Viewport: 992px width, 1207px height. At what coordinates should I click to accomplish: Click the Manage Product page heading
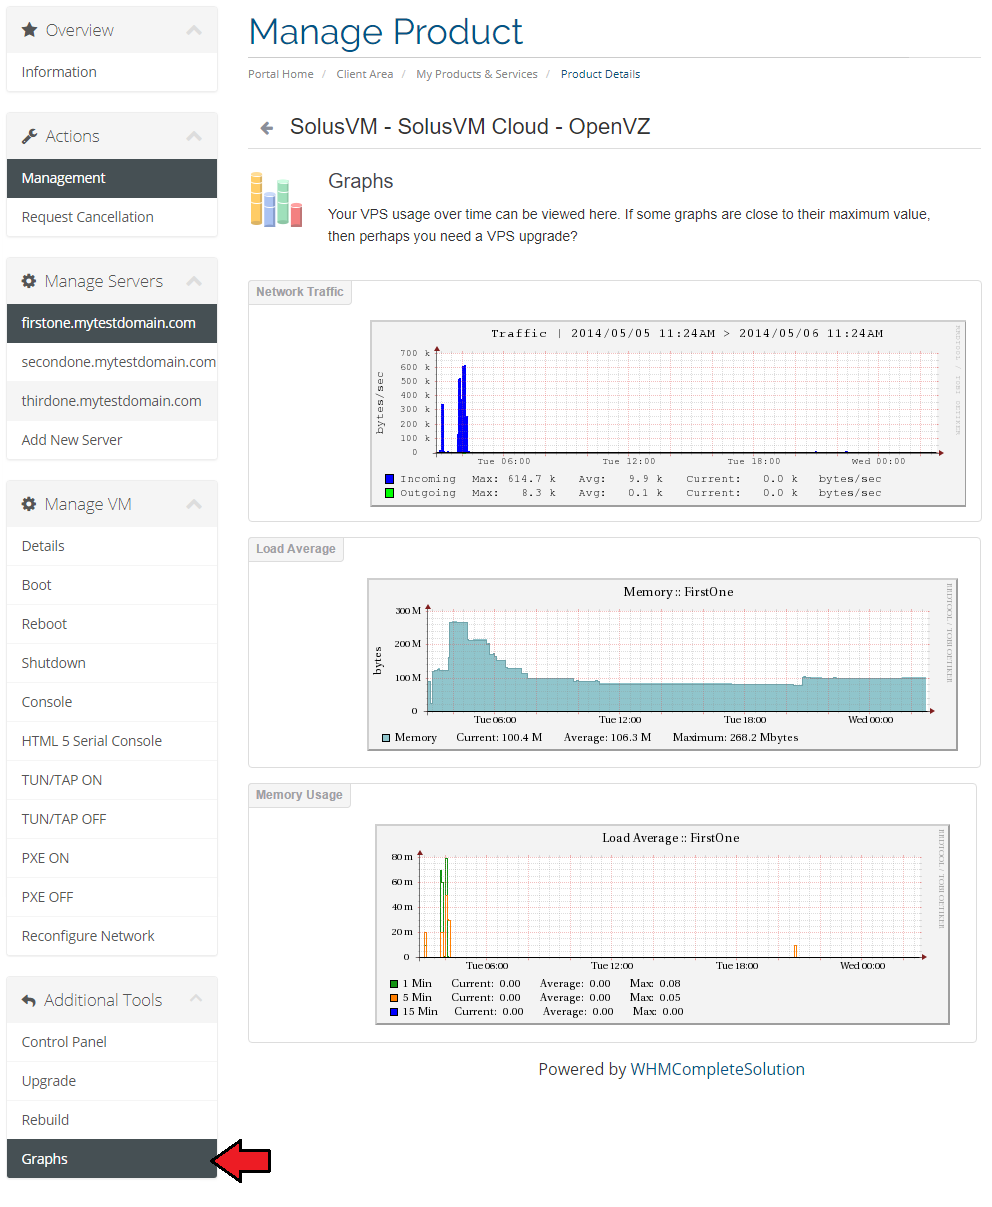click(x=386, y=32)
